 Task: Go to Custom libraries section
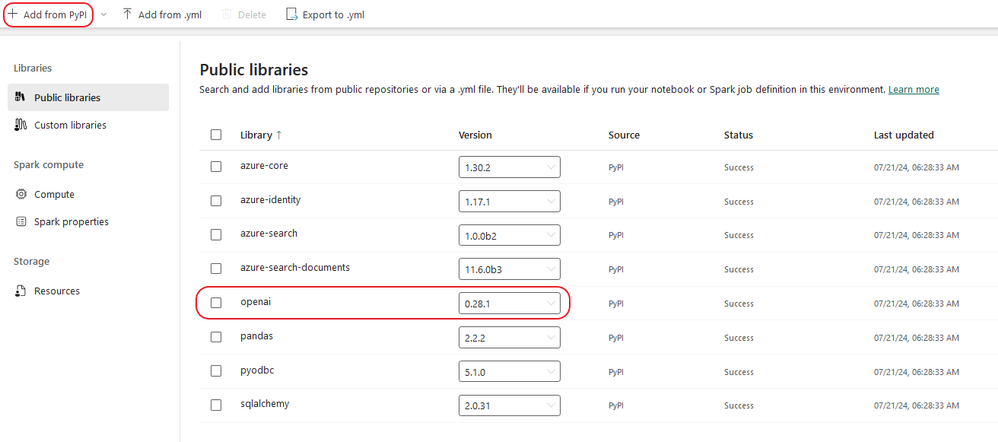[70, 125]
